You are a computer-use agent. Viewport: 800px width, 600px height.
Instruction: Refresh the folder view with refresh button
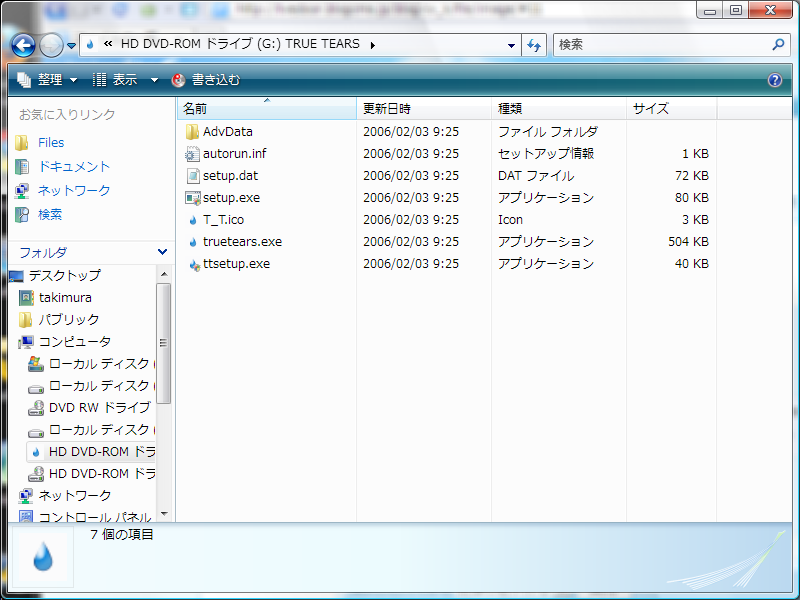tap(534, 45)
